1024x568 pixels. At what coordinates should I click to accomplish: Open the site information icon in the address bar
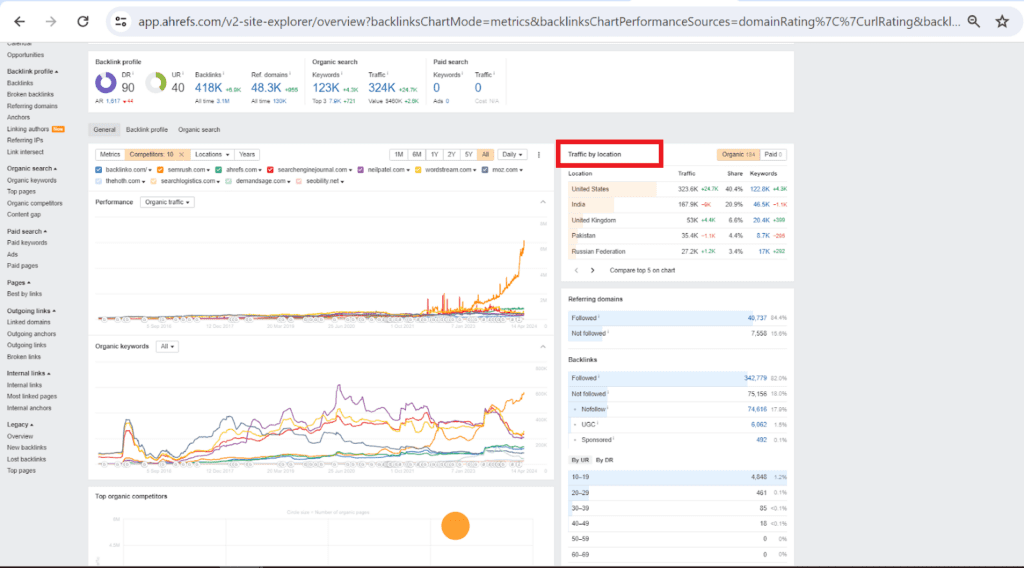pyautogui.click(x=121, y=22)
